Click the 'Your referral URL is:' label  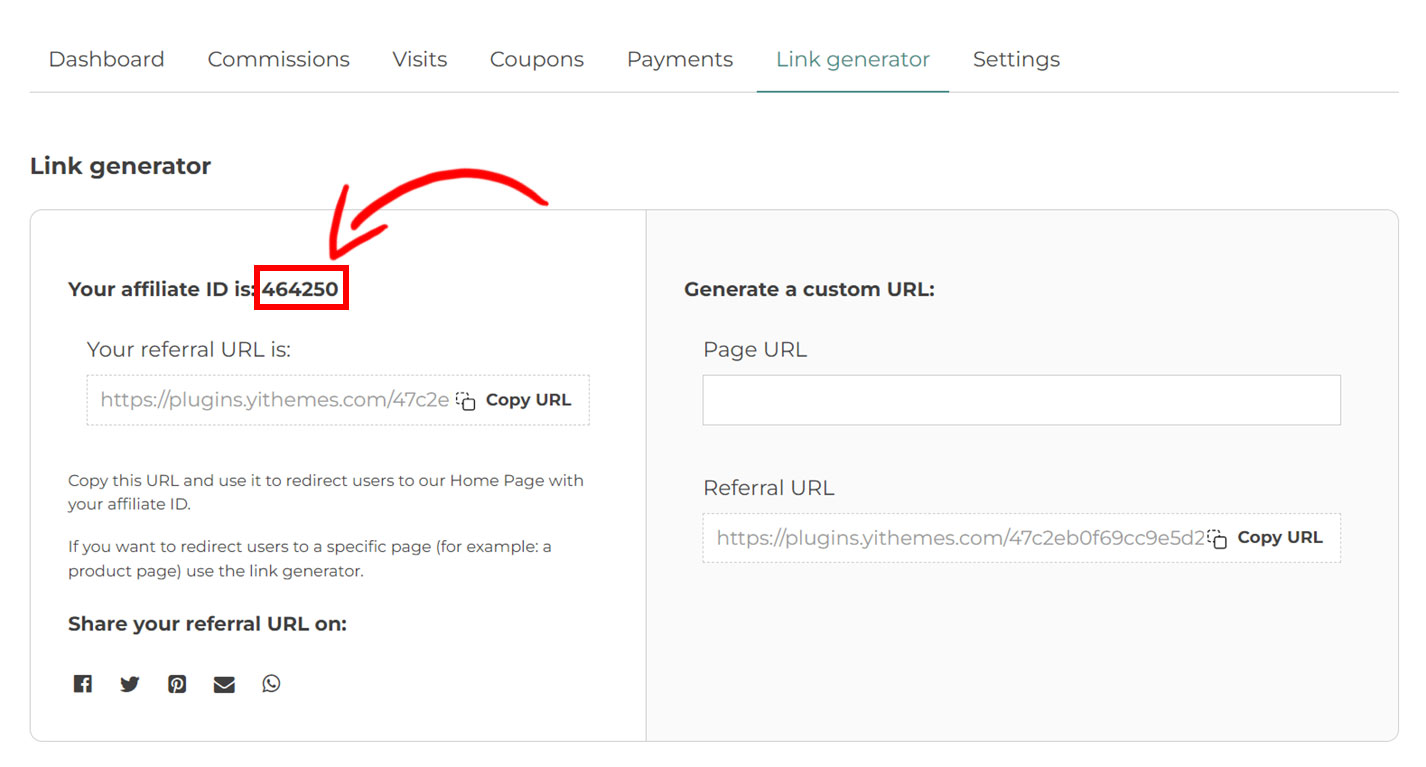coord(189,350)
